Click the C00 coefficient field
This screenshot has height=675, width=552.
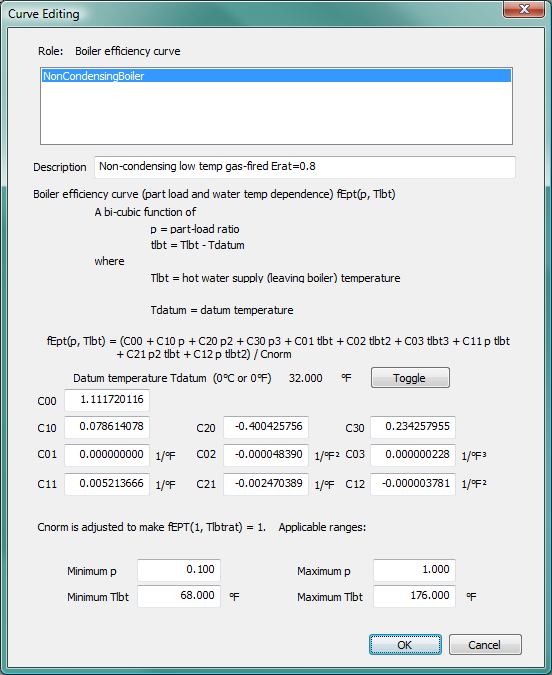[107, 400]
